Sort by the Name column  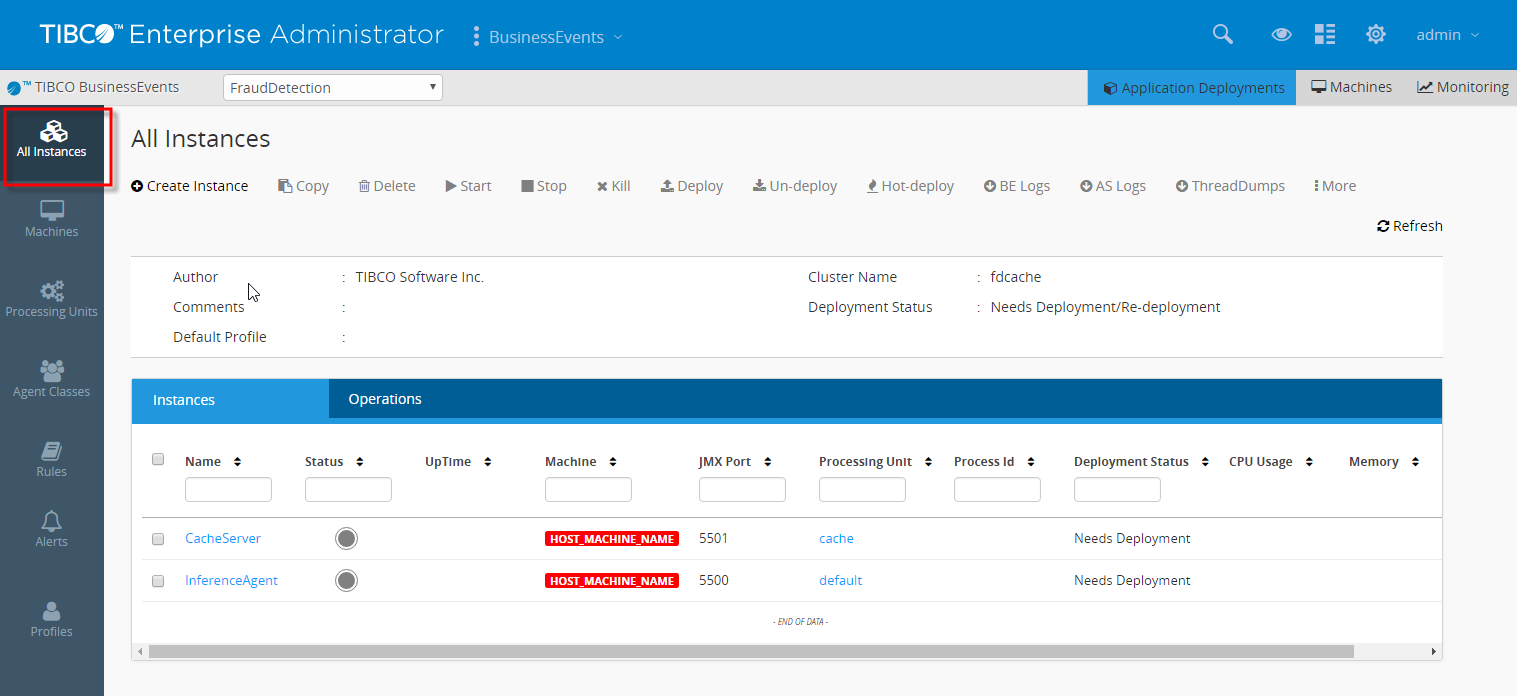(x=237, y=462)
